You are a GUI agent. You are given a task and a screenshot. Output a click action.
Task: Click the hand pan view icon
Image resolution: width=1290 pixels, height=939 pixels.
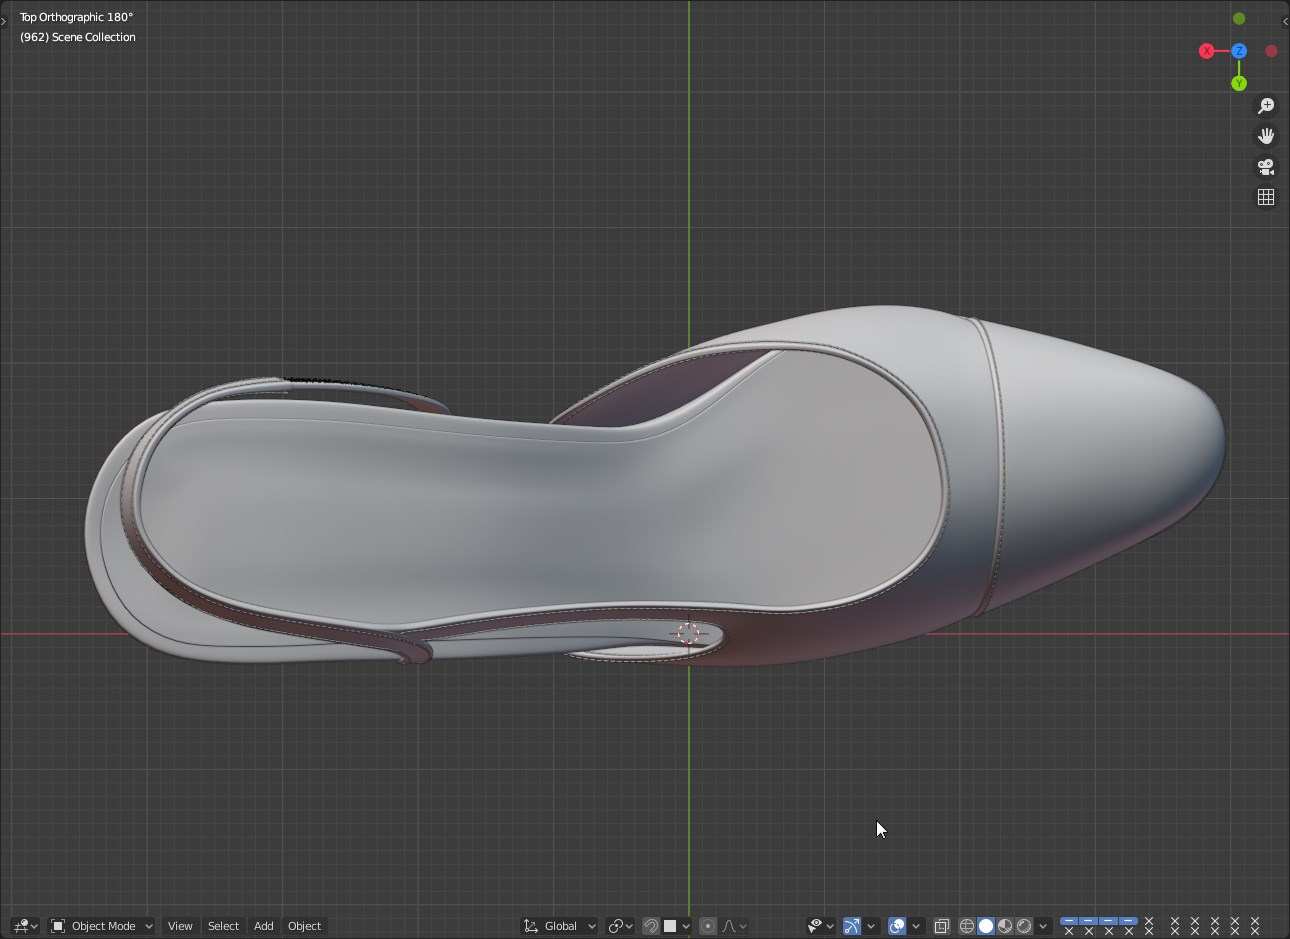click(1266, 136)
